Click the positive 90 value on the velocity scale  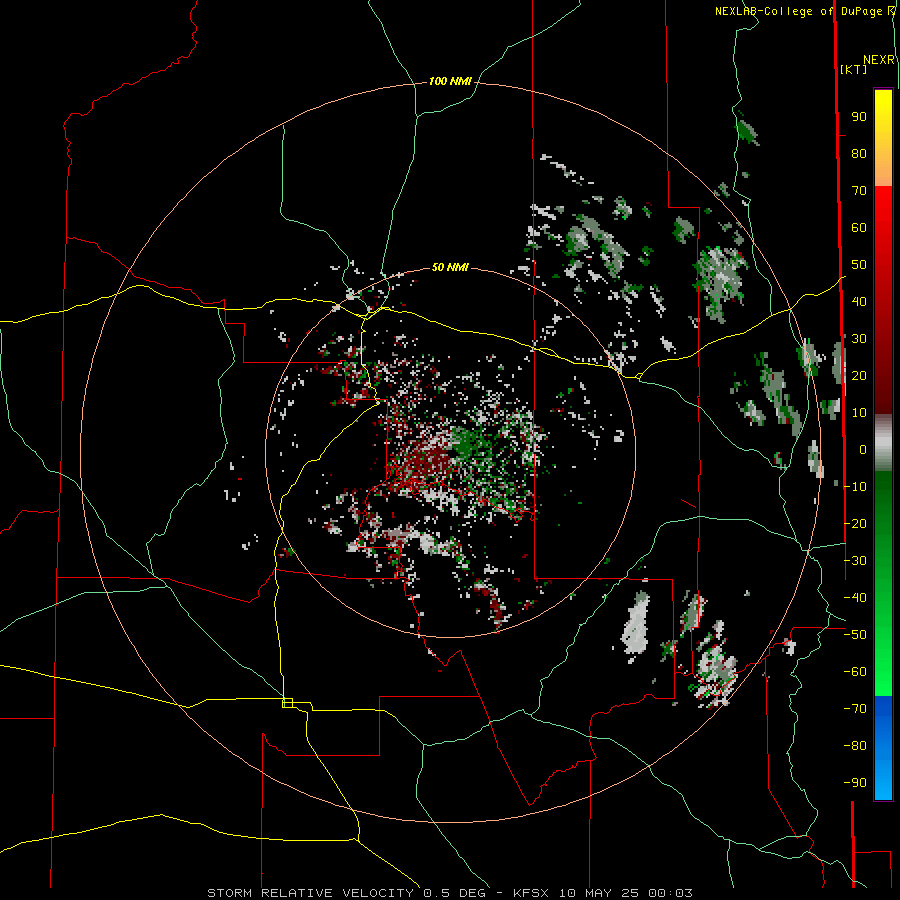pyautogui.click(x=859, y=117)
